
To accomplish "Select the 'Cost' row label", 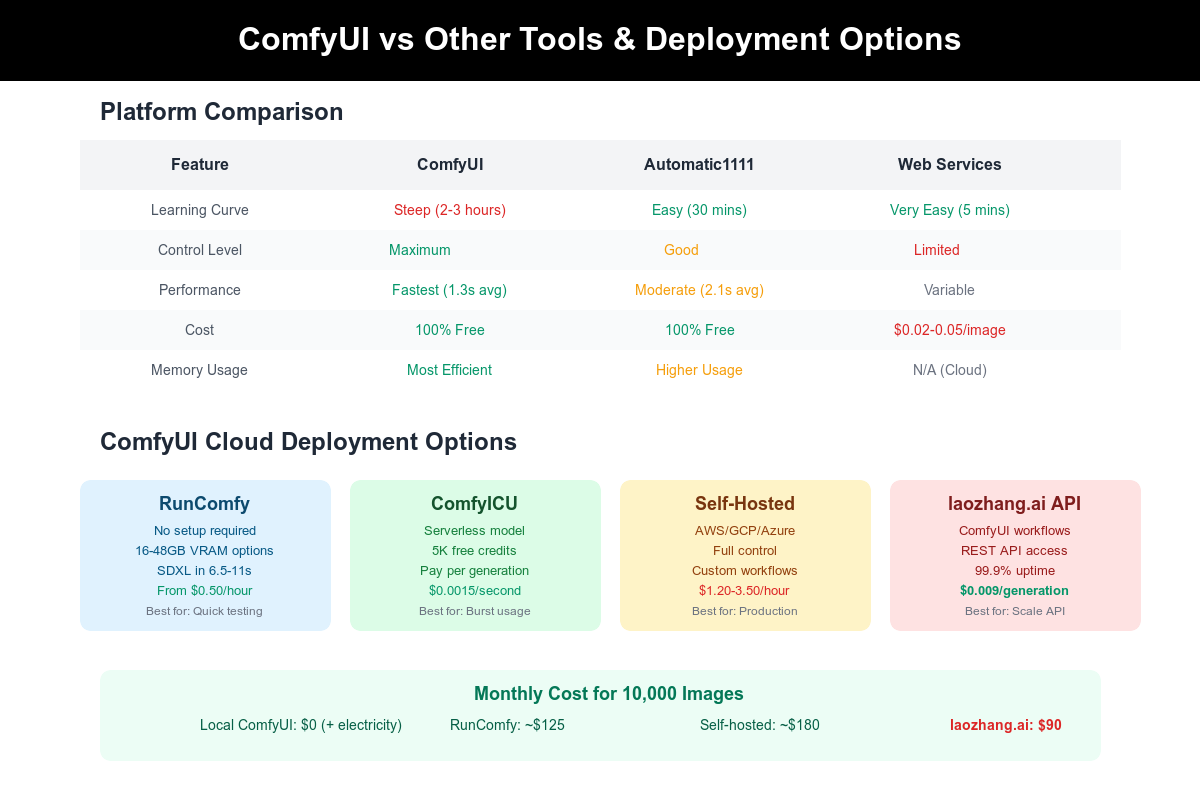I will [x=200, y=330].
